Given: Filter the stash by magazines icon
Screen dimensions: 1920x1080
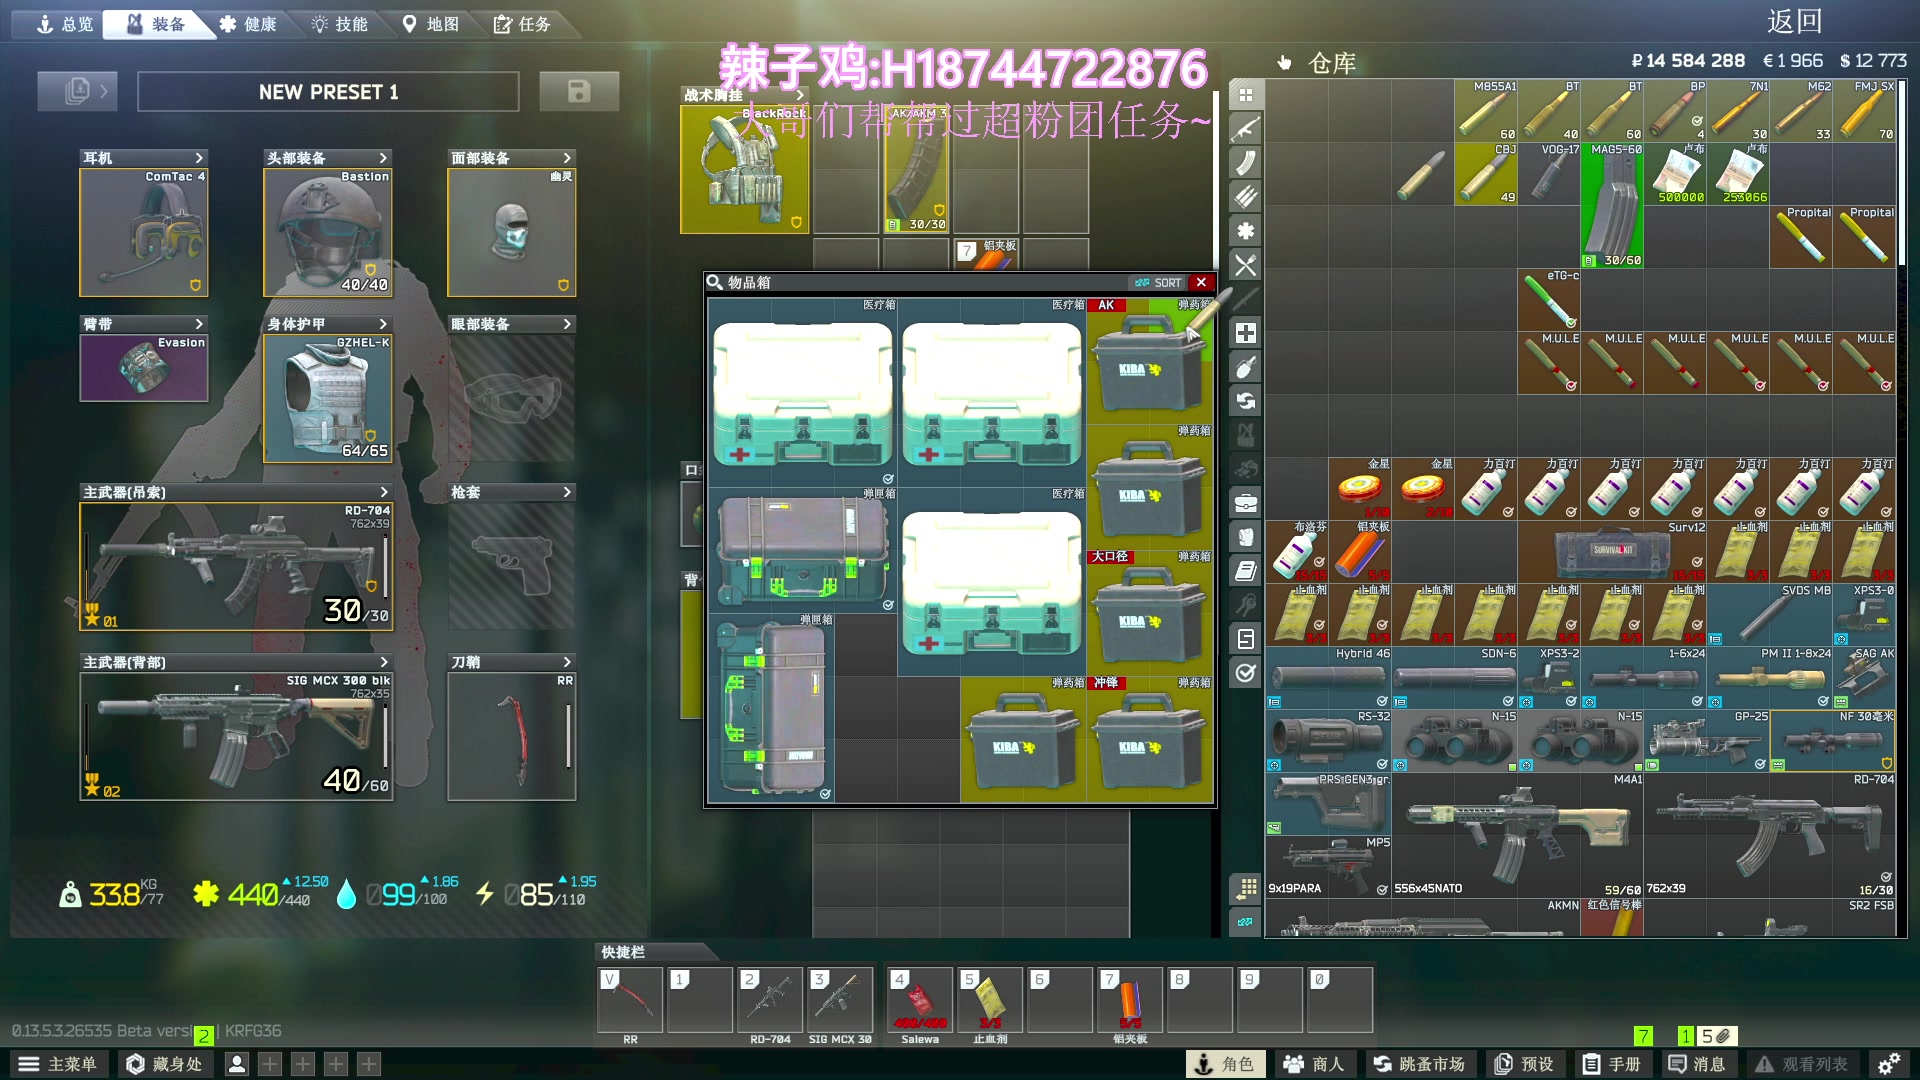Looking at the screenshot, I should [1245, 163].
